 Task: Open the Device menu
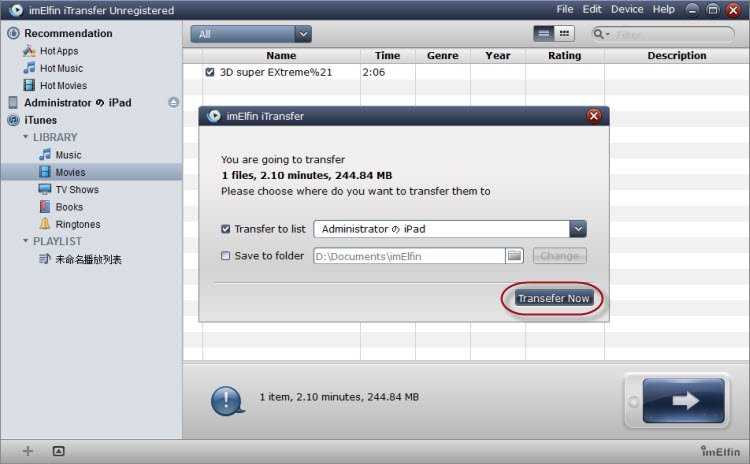coord(627,9)
